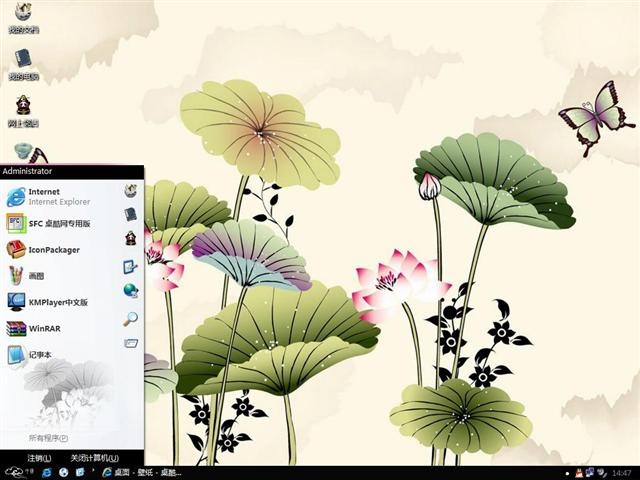Image resolution: width=640 pixels, height=480 pixels.
Task: Click the magnifying glass search icon in start menu
Action: click(x=131, y=319)
